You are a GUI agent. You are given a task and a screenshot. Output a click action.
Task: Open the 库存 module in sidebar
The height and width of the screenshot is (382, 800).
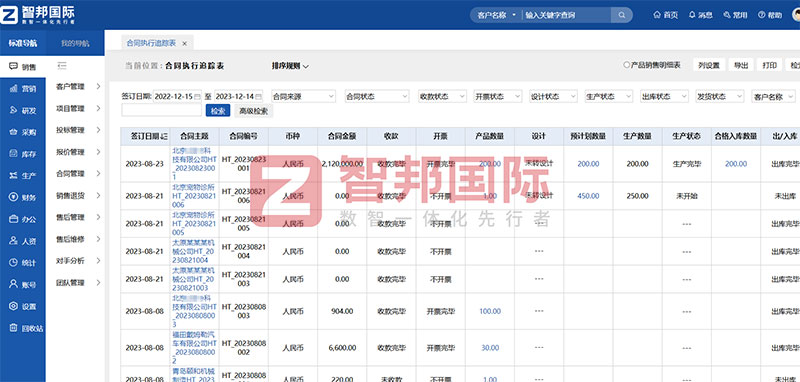[x=22, y=154]
